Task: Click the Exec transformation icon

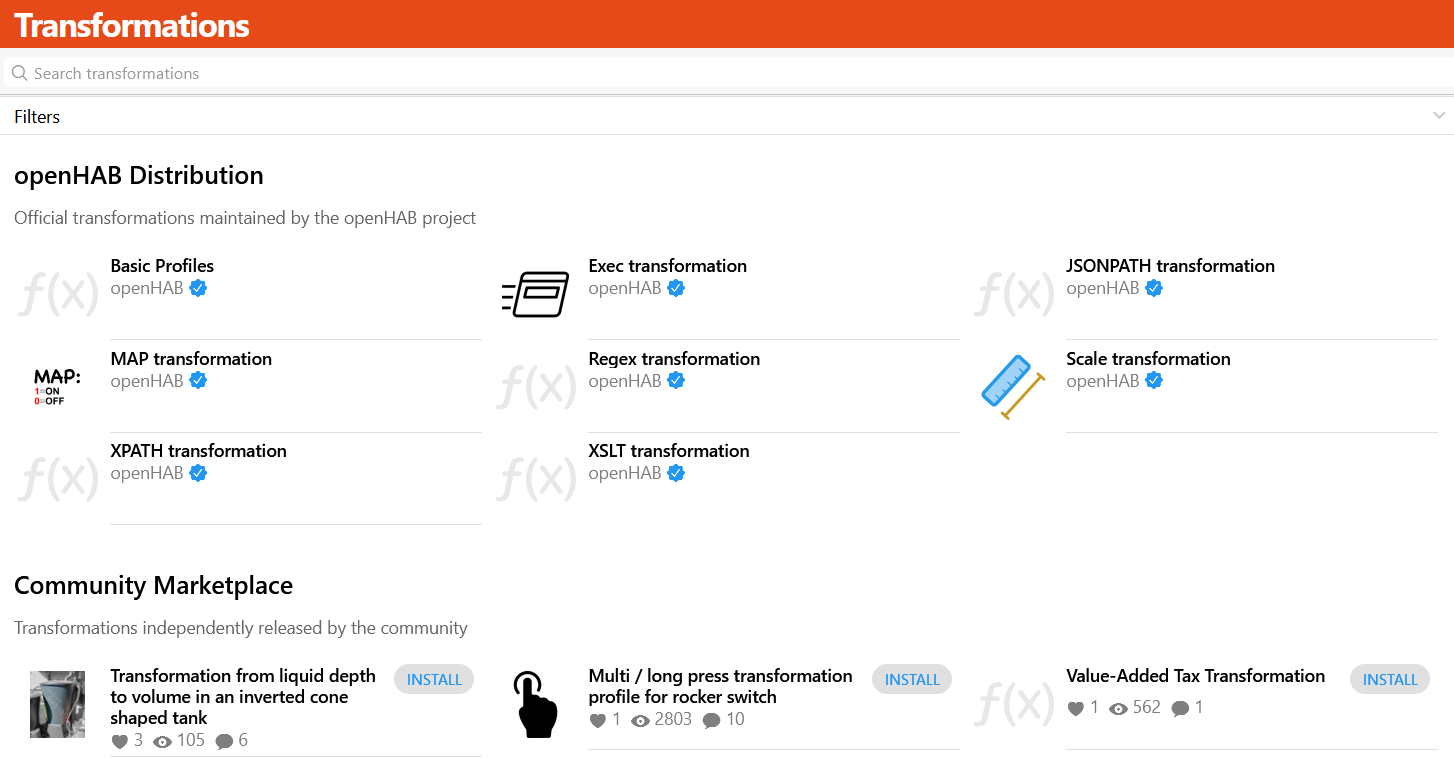Action: (536, 294)
